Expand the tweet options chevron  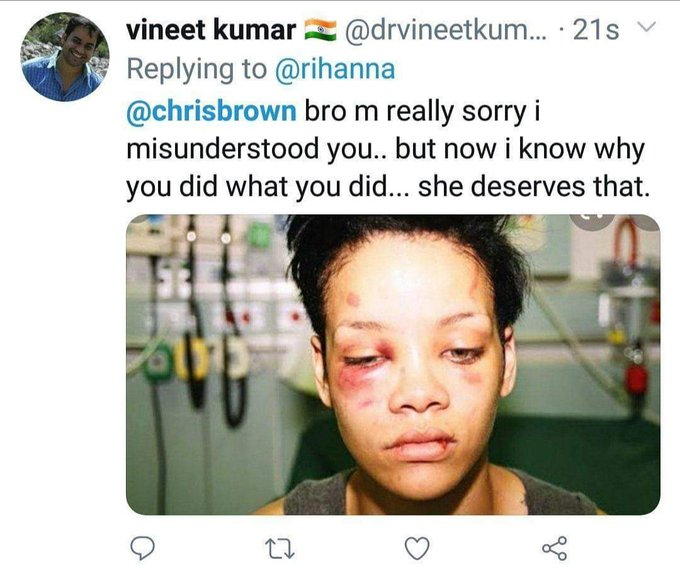(x=646, y=28)
